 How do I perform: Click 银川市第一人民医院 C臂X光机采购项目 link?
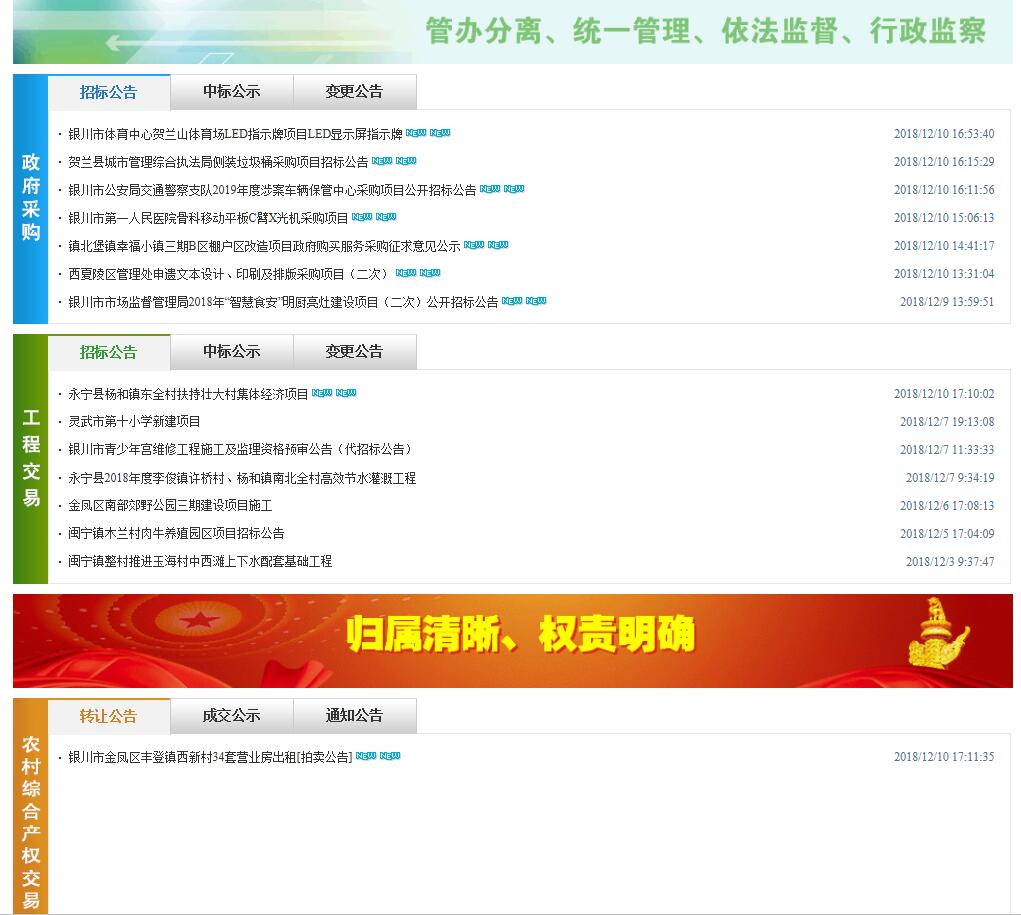[x=208, y=218]
